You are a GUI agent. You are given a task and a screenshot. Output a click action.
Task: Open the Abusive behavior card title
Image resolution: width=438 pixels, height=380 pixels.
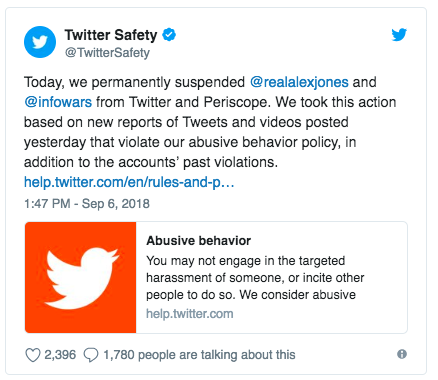point(199,241)
